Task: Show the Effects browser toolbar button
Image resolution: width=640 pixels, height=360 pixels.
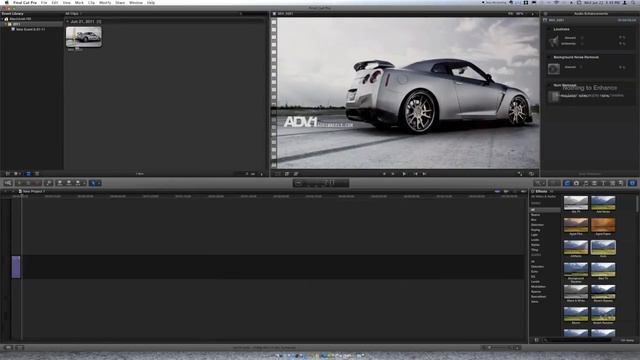Action: point(567,183)
